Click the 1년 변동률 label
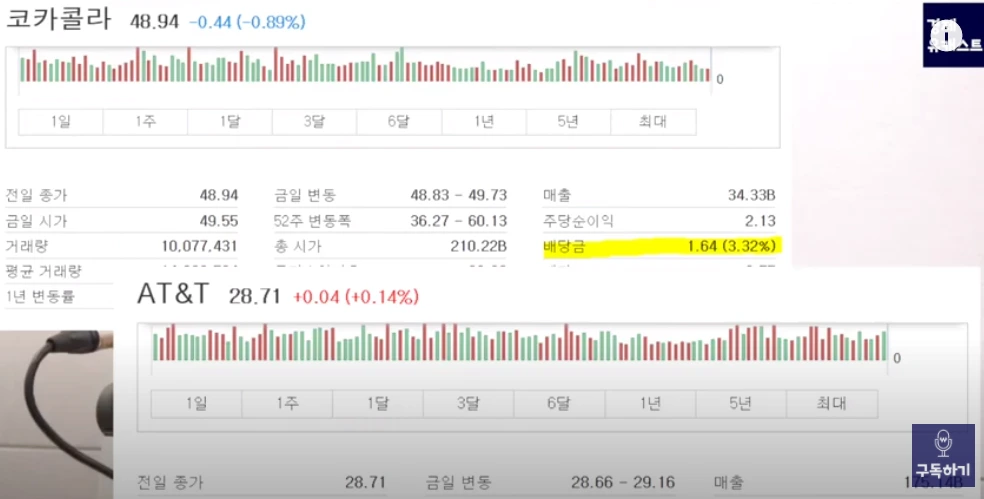 coord(40,296)
